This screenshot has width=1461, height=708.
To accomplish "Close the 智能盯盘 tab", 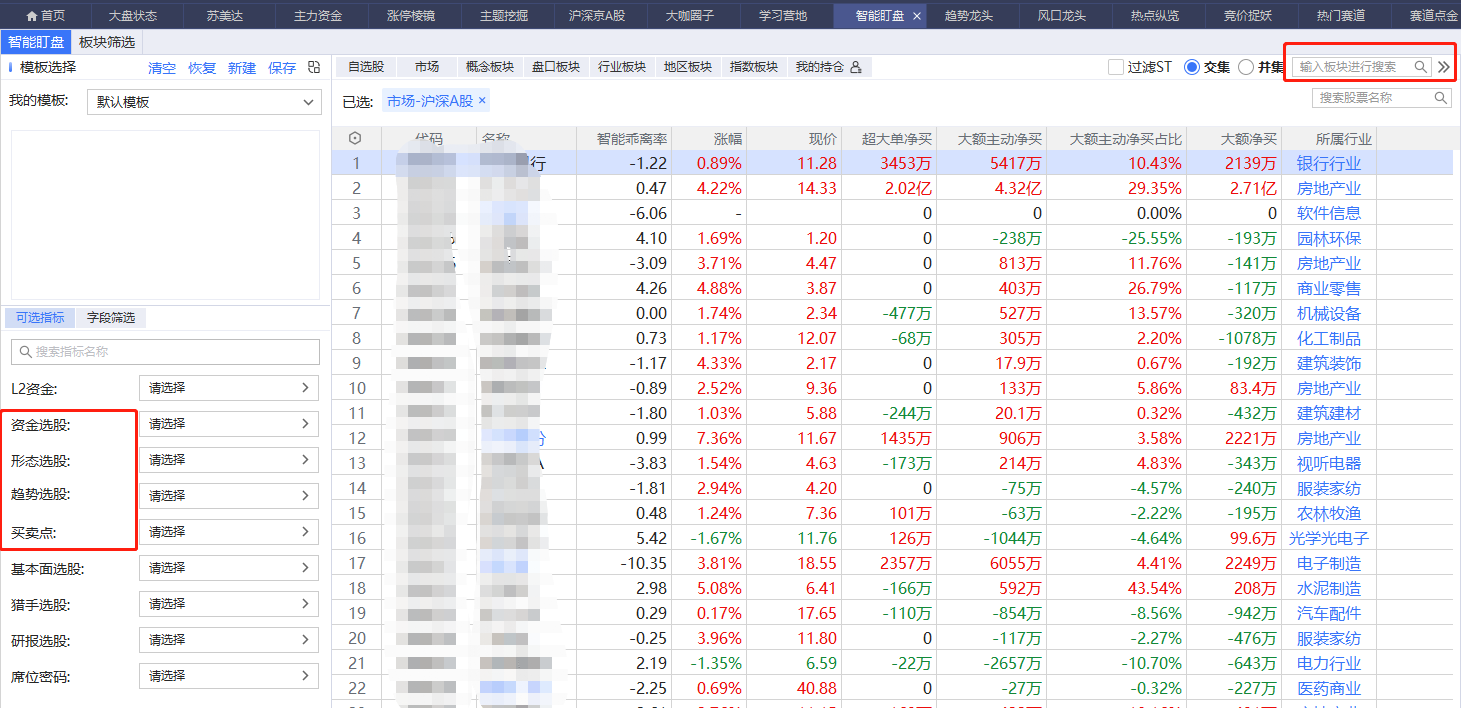I will tap(918, 16).
